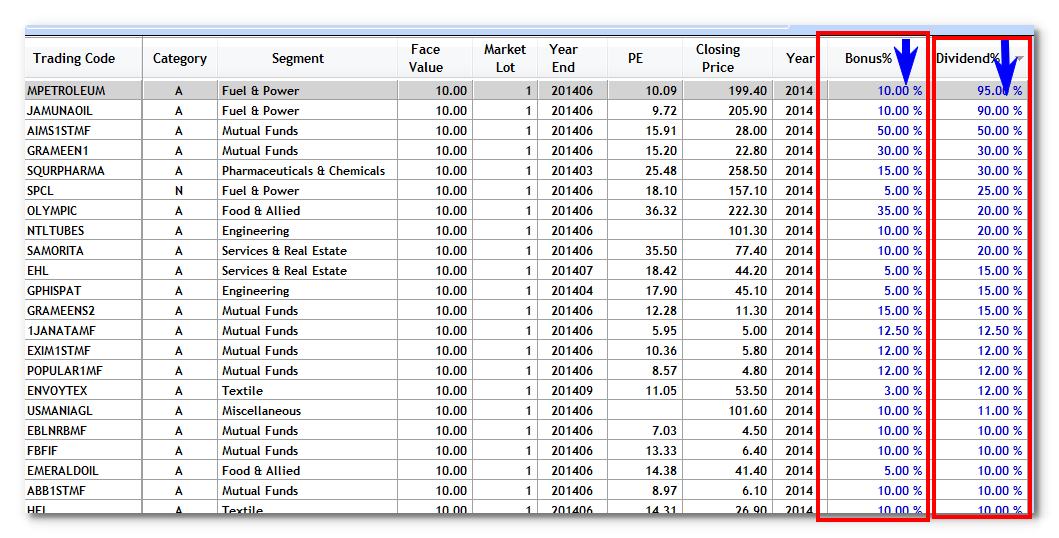Click the Segment column header
1059x538 pixels.
[x=298, y=58]
